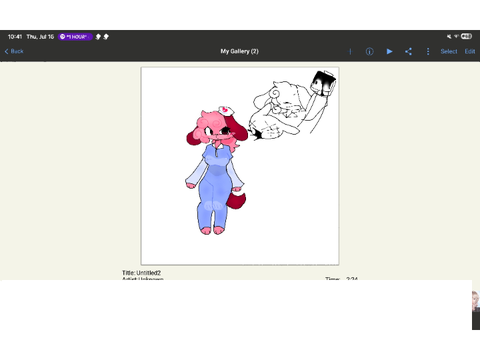Tap the Select button
The height and width of the screenshot is (360, 480).
tap(449, 51)
